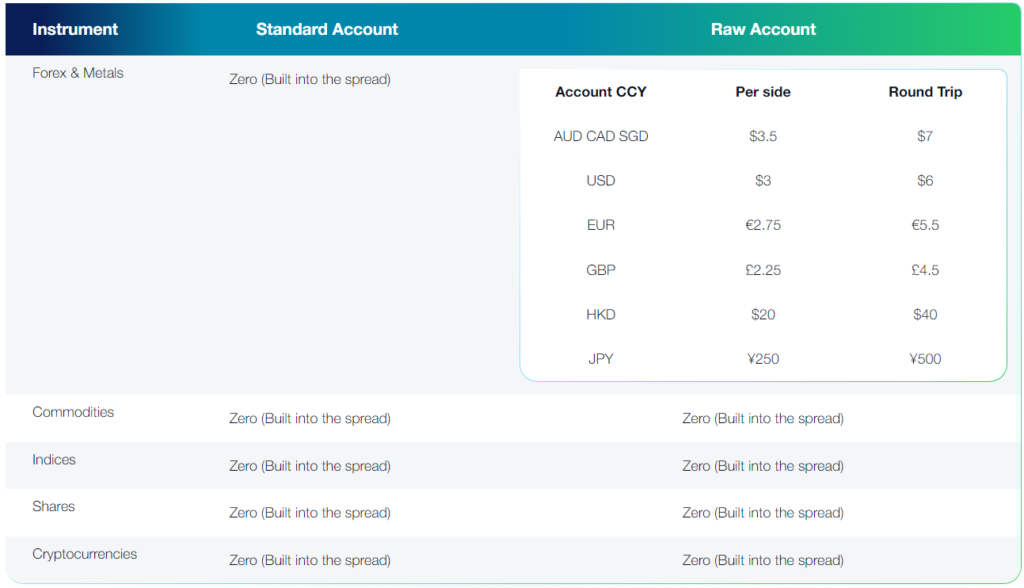
Task: Click Raw Account fee text for Cryptocurrencies
Action: point(763,561)
